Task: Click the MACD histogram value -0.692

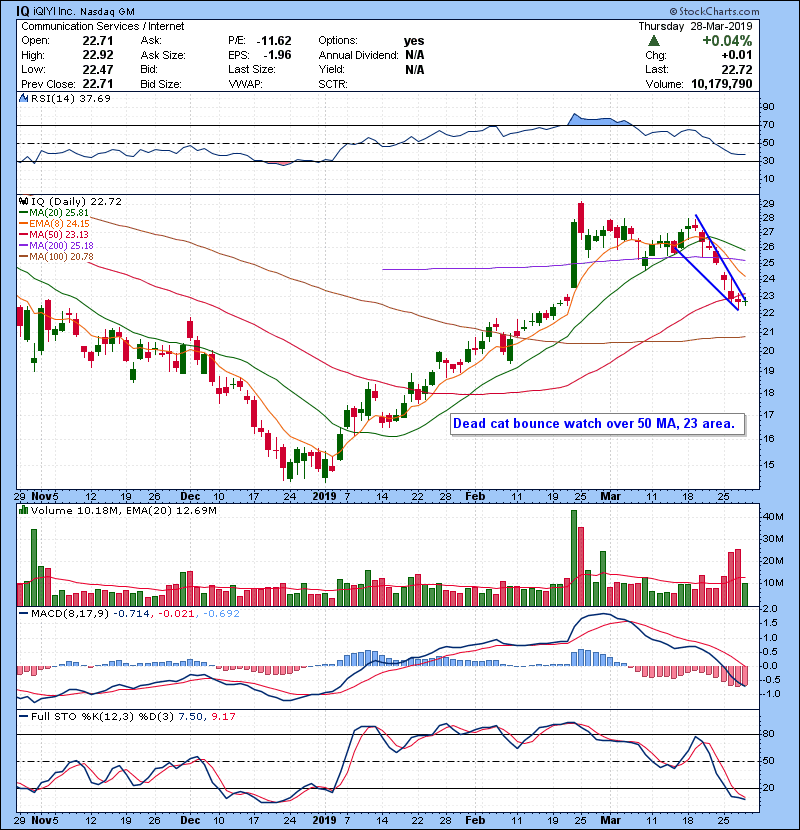Action: (x=221, y=614)
